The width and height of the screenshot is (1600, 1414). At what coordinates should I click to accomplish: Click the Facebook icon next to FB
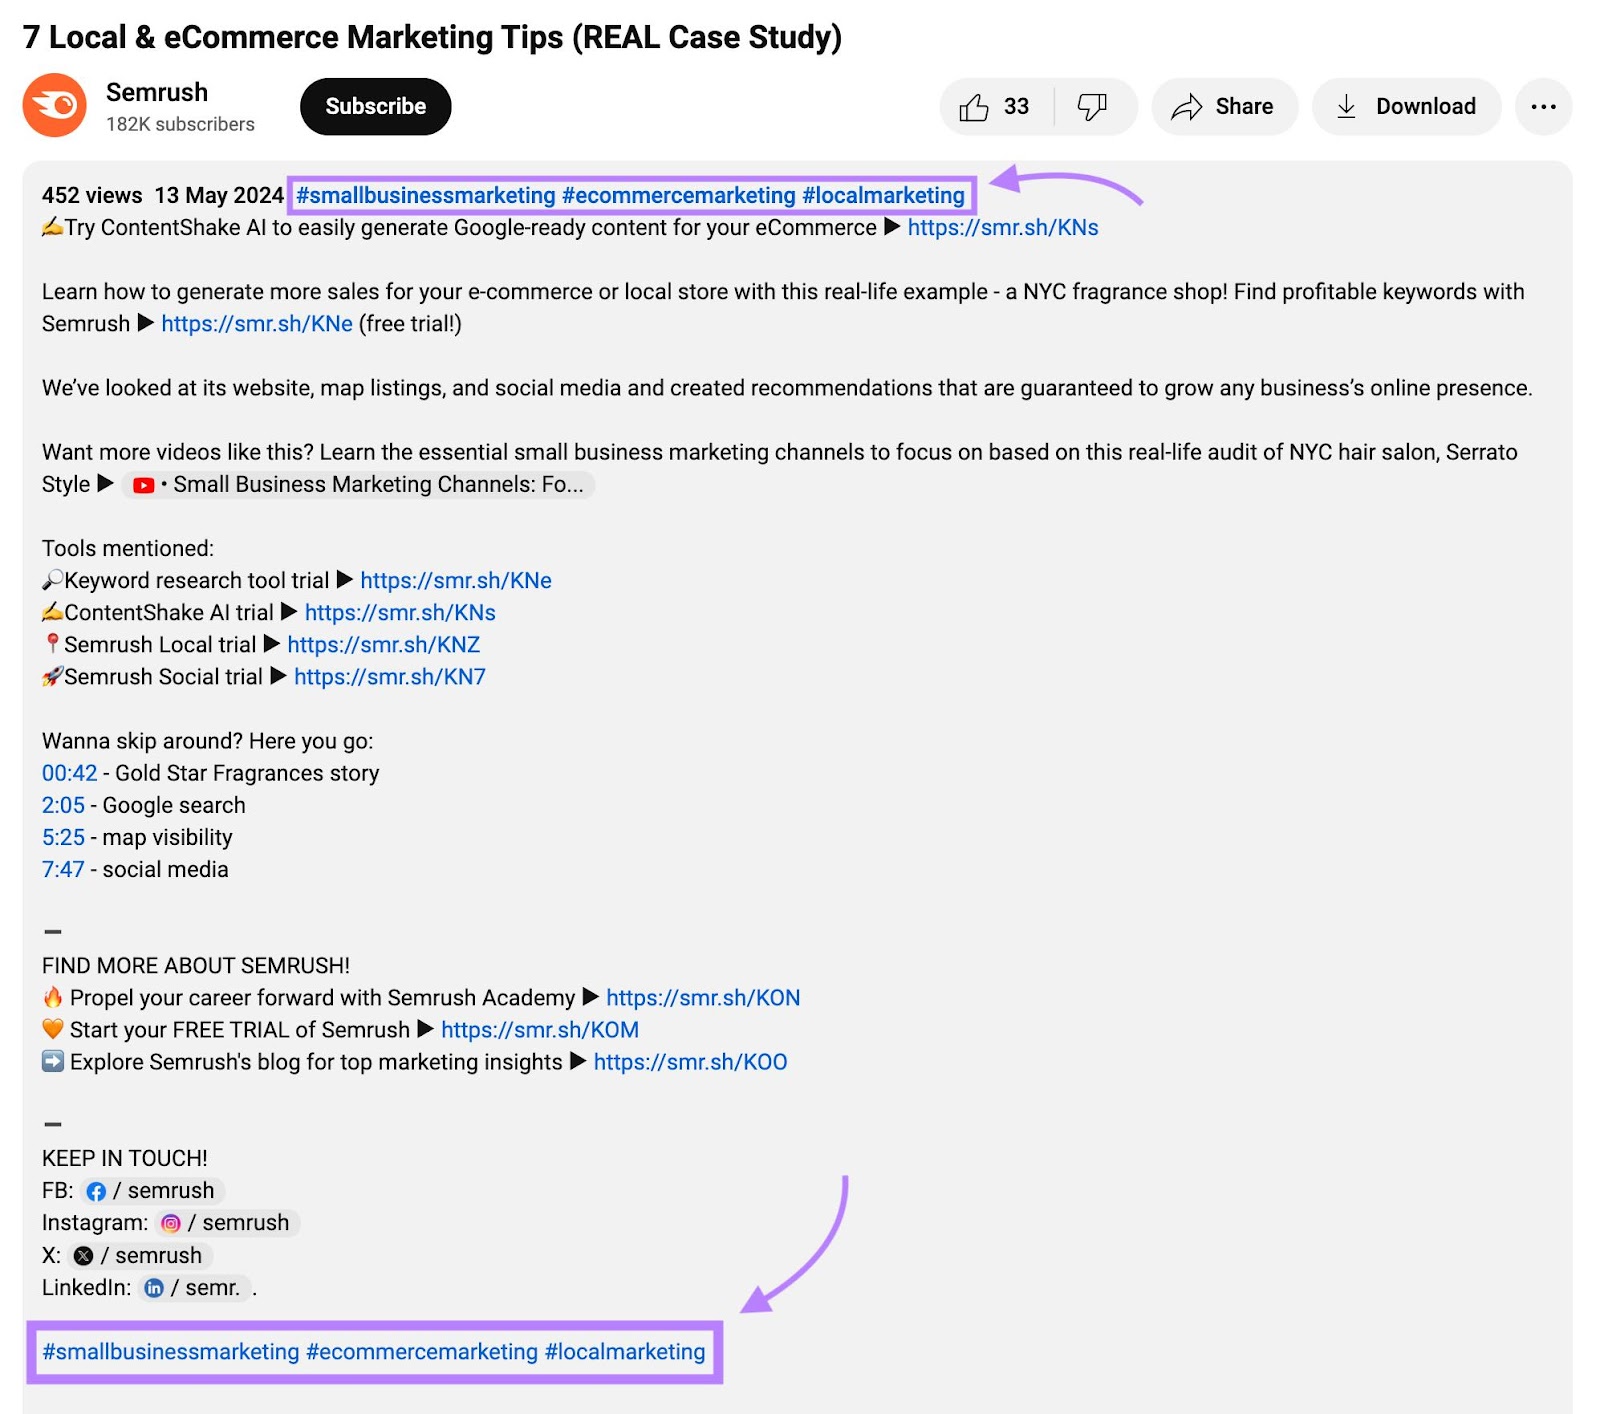pos(97,1190)
